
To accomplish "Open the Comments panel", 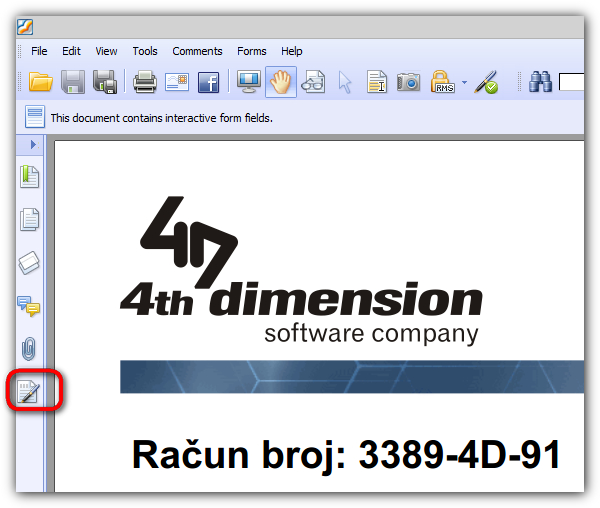I will point(29,306).
